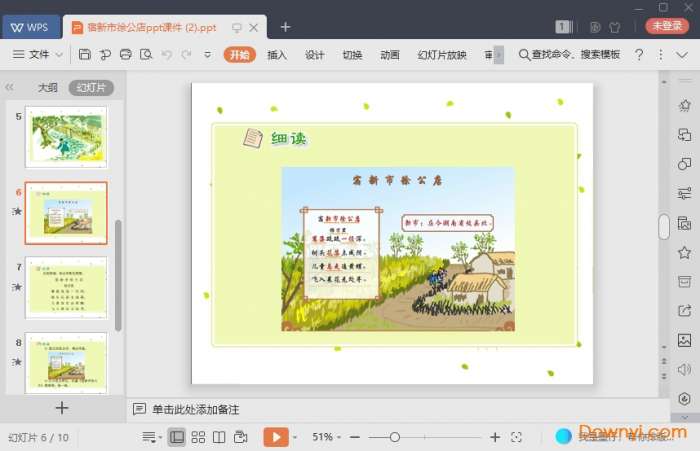Click the skin shirt icon in title bar

(x=615, y=27)
